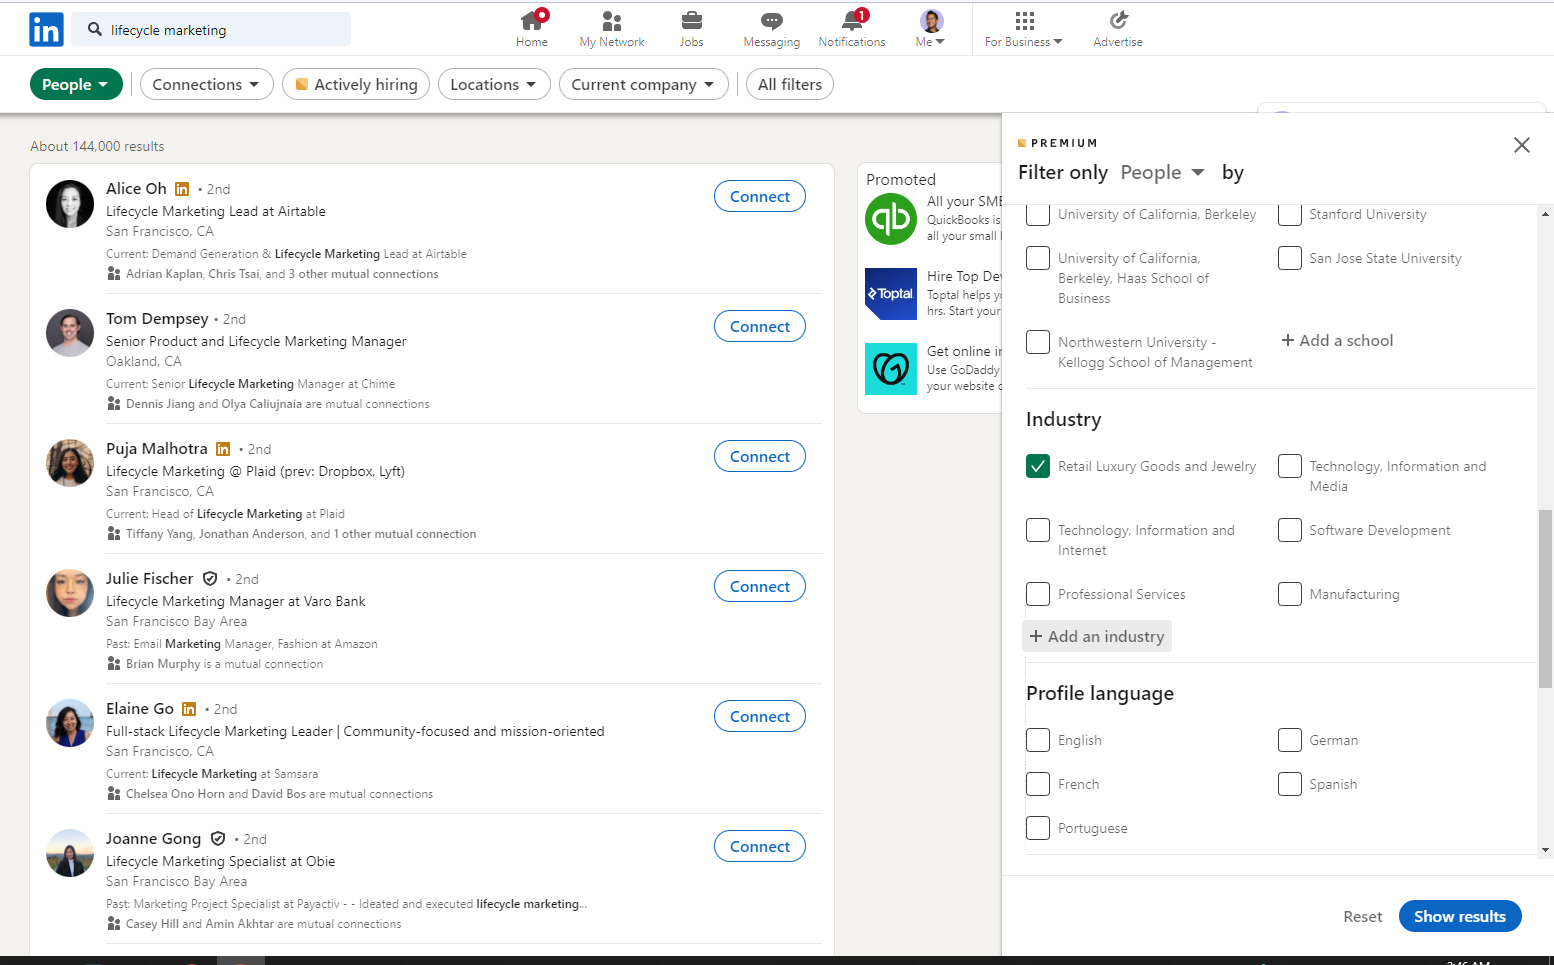The height and width of the screenshot is (965, 1554).
Task: Connect with Elaine Go
Action: [760, 716]
